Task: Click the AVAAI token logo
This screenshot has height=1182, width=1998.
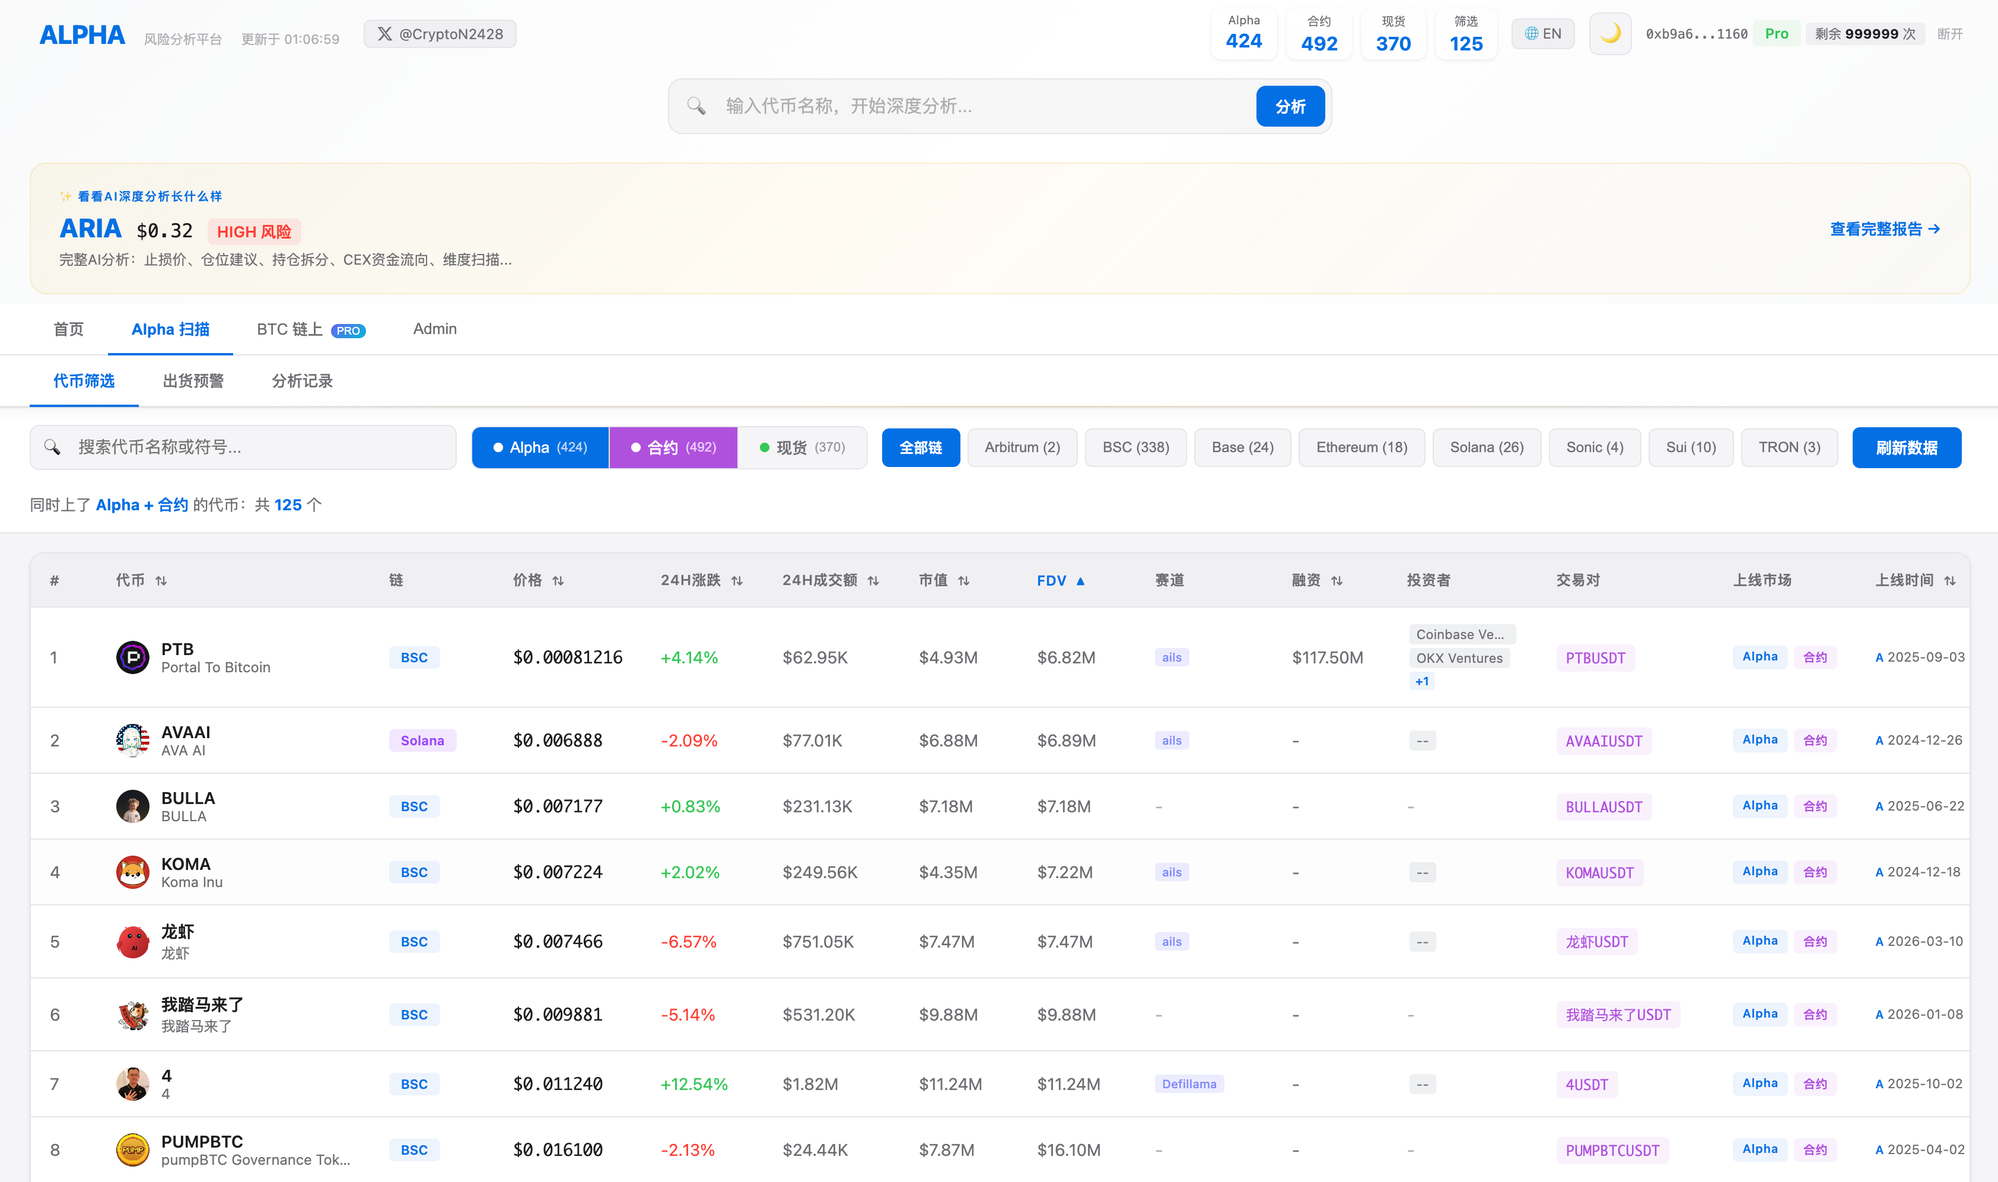Action: (x=132, y=740)
